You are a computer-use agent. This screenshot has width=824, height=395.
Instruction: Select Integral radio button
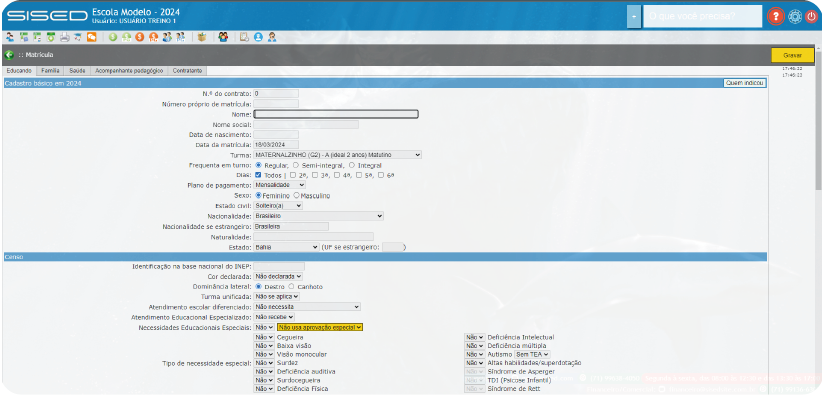[x=352, y=165]
